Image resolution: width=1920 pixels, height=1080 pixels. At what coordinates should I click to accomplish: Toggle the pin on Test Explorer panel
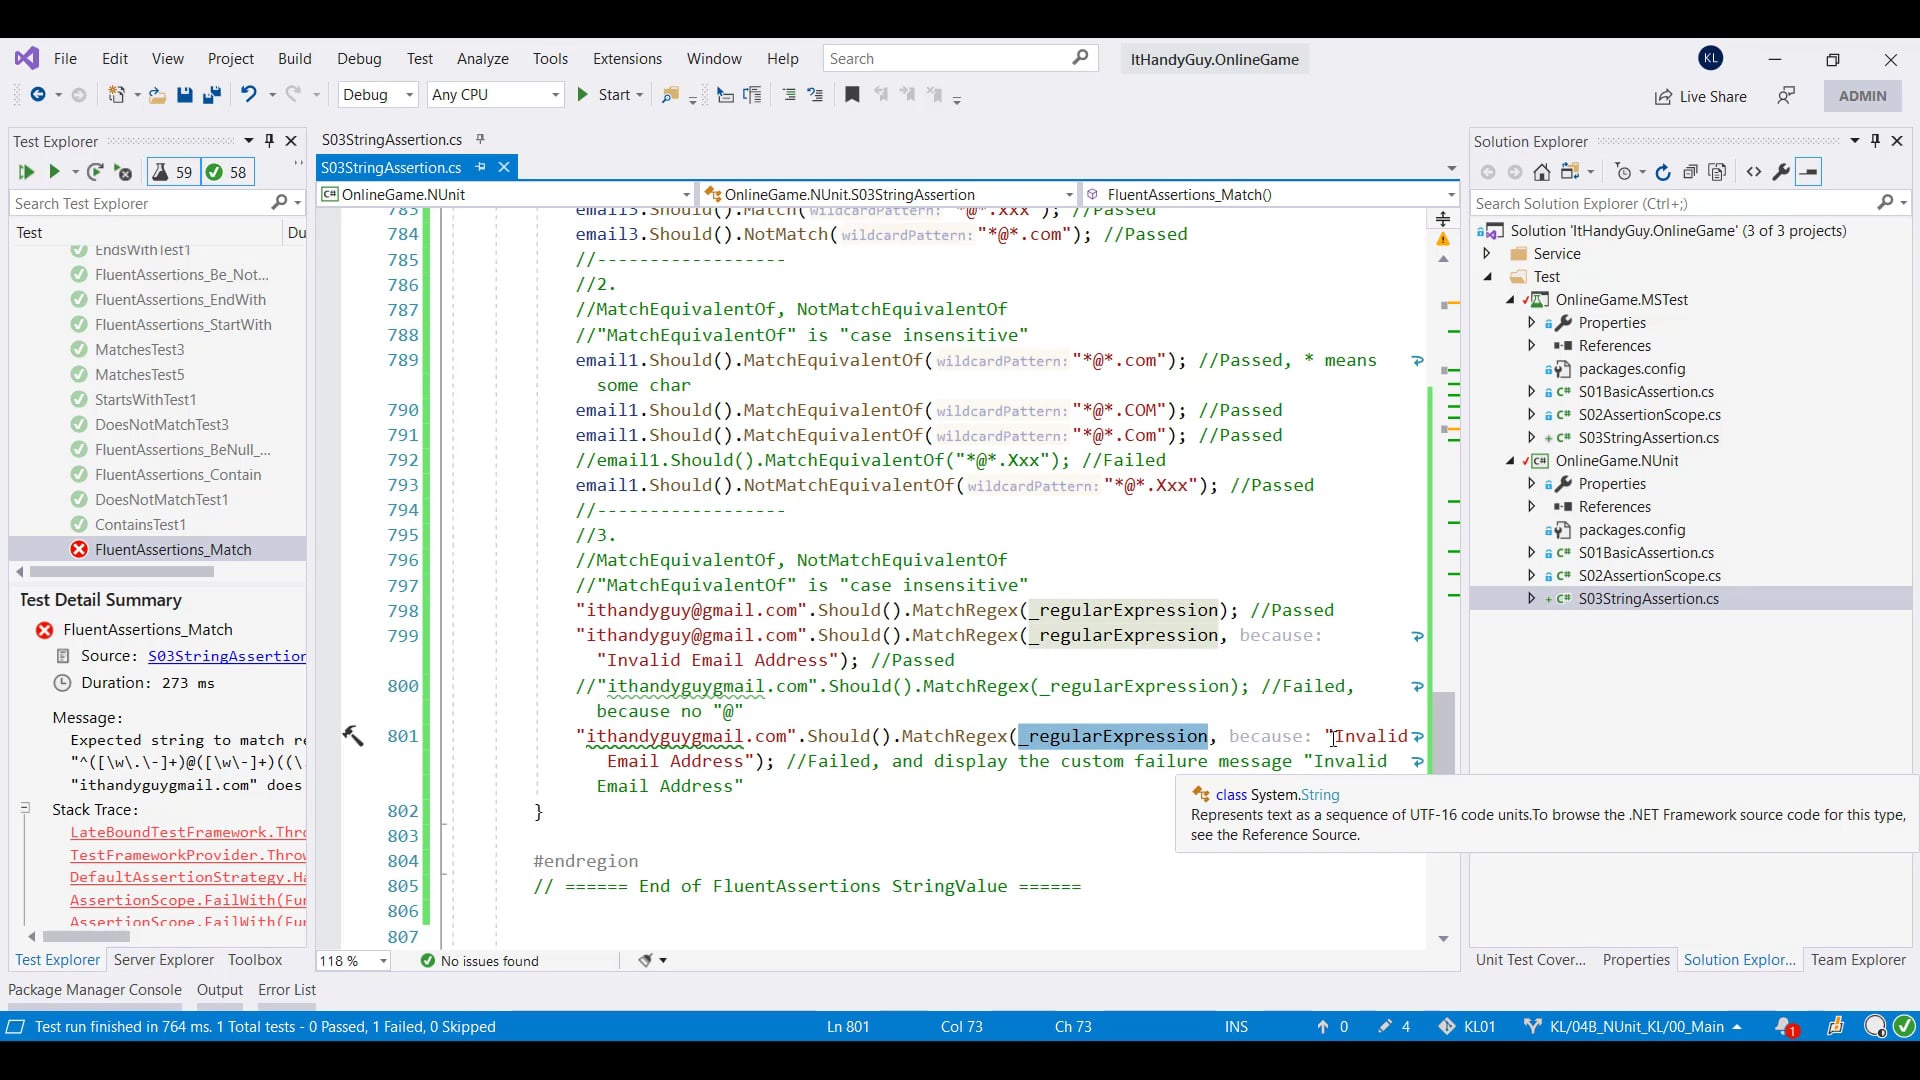pyautogui.click(x=268, y=141)
